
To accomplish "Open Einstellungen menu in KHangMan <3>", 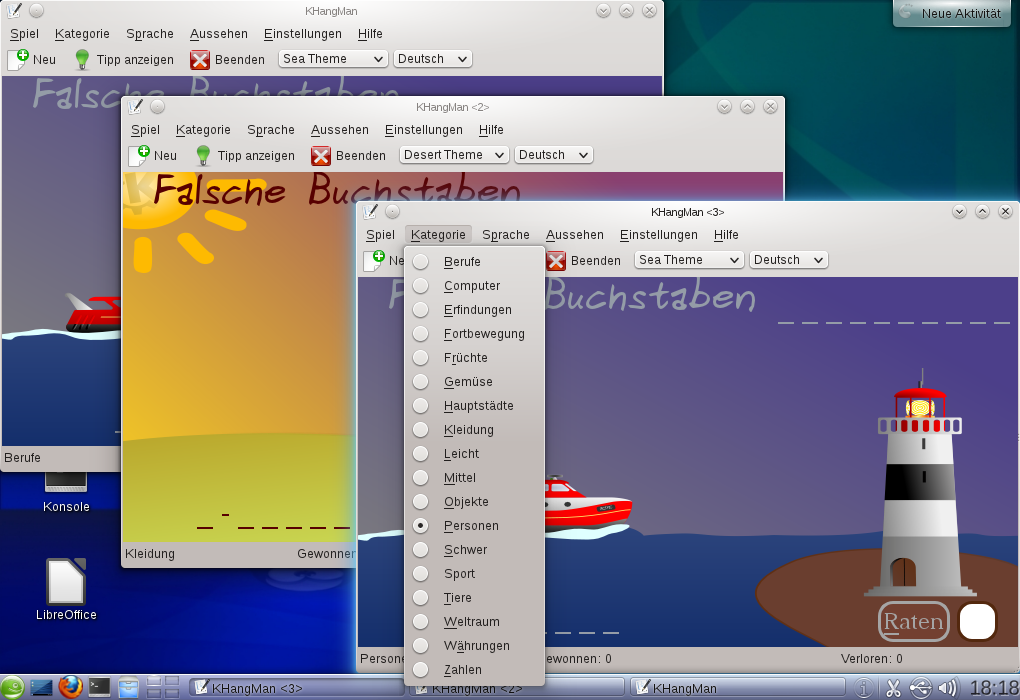I will point(658,235).
